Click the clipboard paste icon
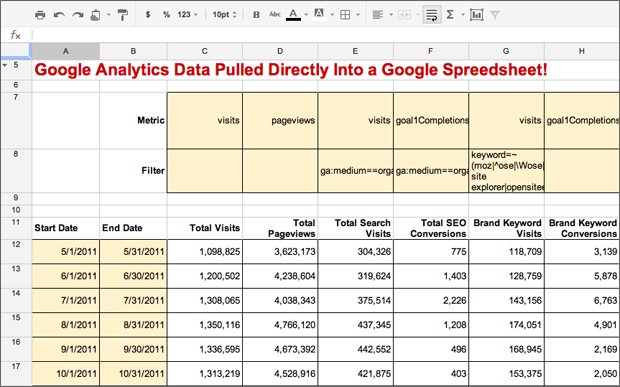 coord(96,15)
